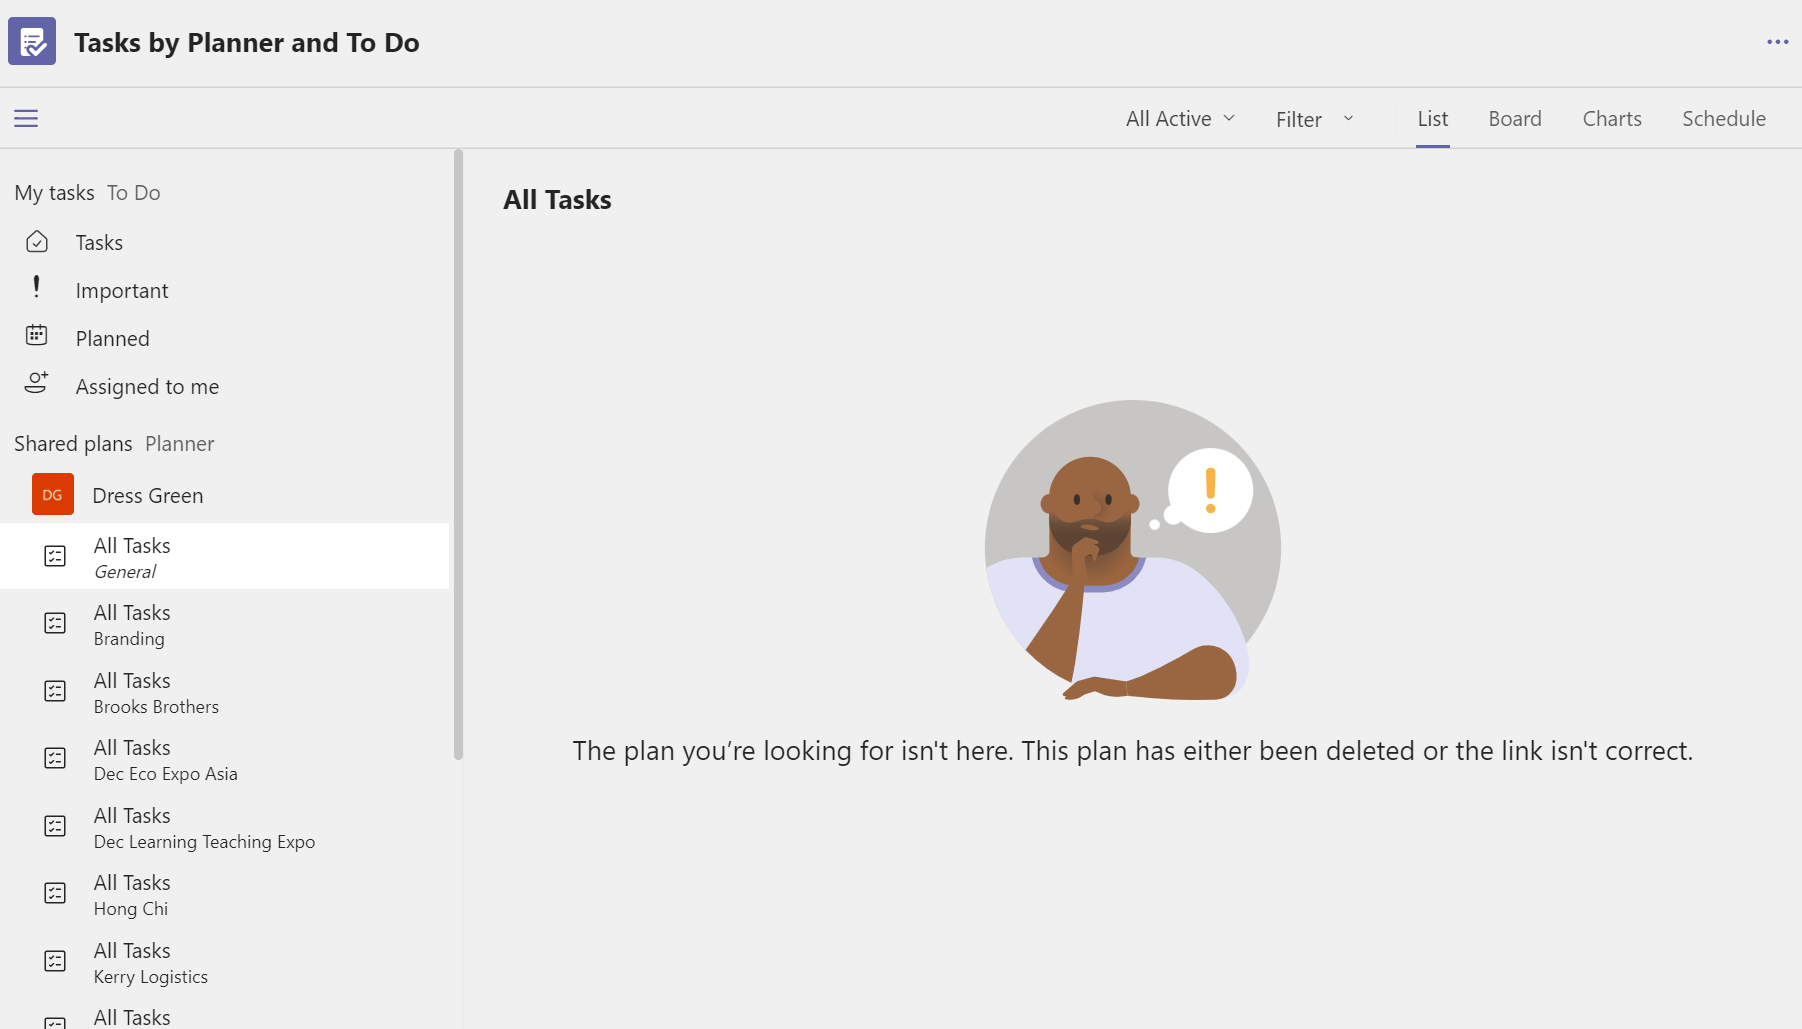The height and width of the screenshot is (1029, 1802).
Task: Select All Tasks Dec Learning Teaching Expo plan
Action: (225, 827)
